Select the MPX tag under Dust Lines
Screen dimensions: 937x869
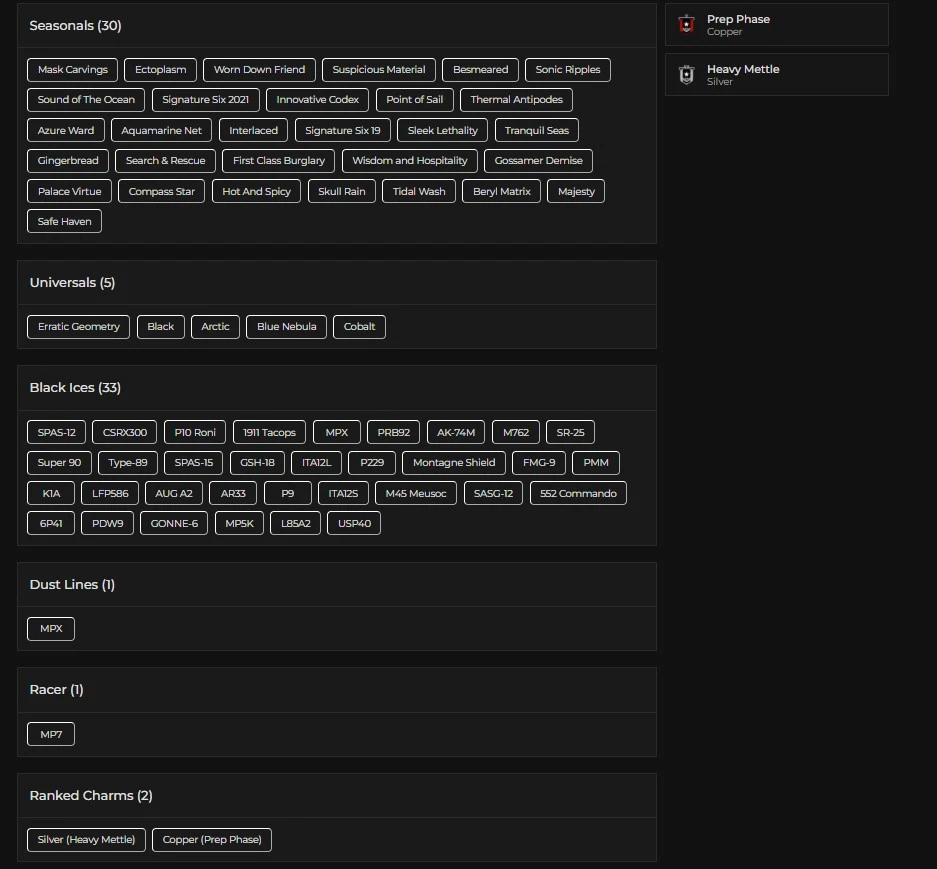click(x=51, y=629)
